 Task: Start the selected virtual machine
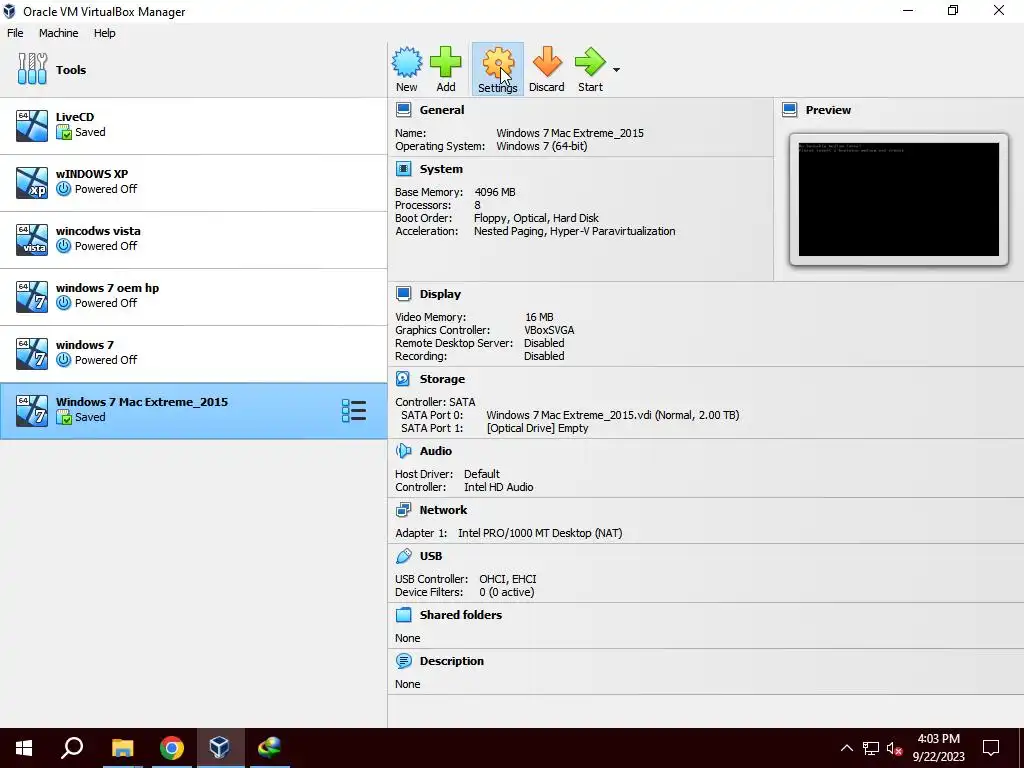pyautogui.click(x=590, y=69)
